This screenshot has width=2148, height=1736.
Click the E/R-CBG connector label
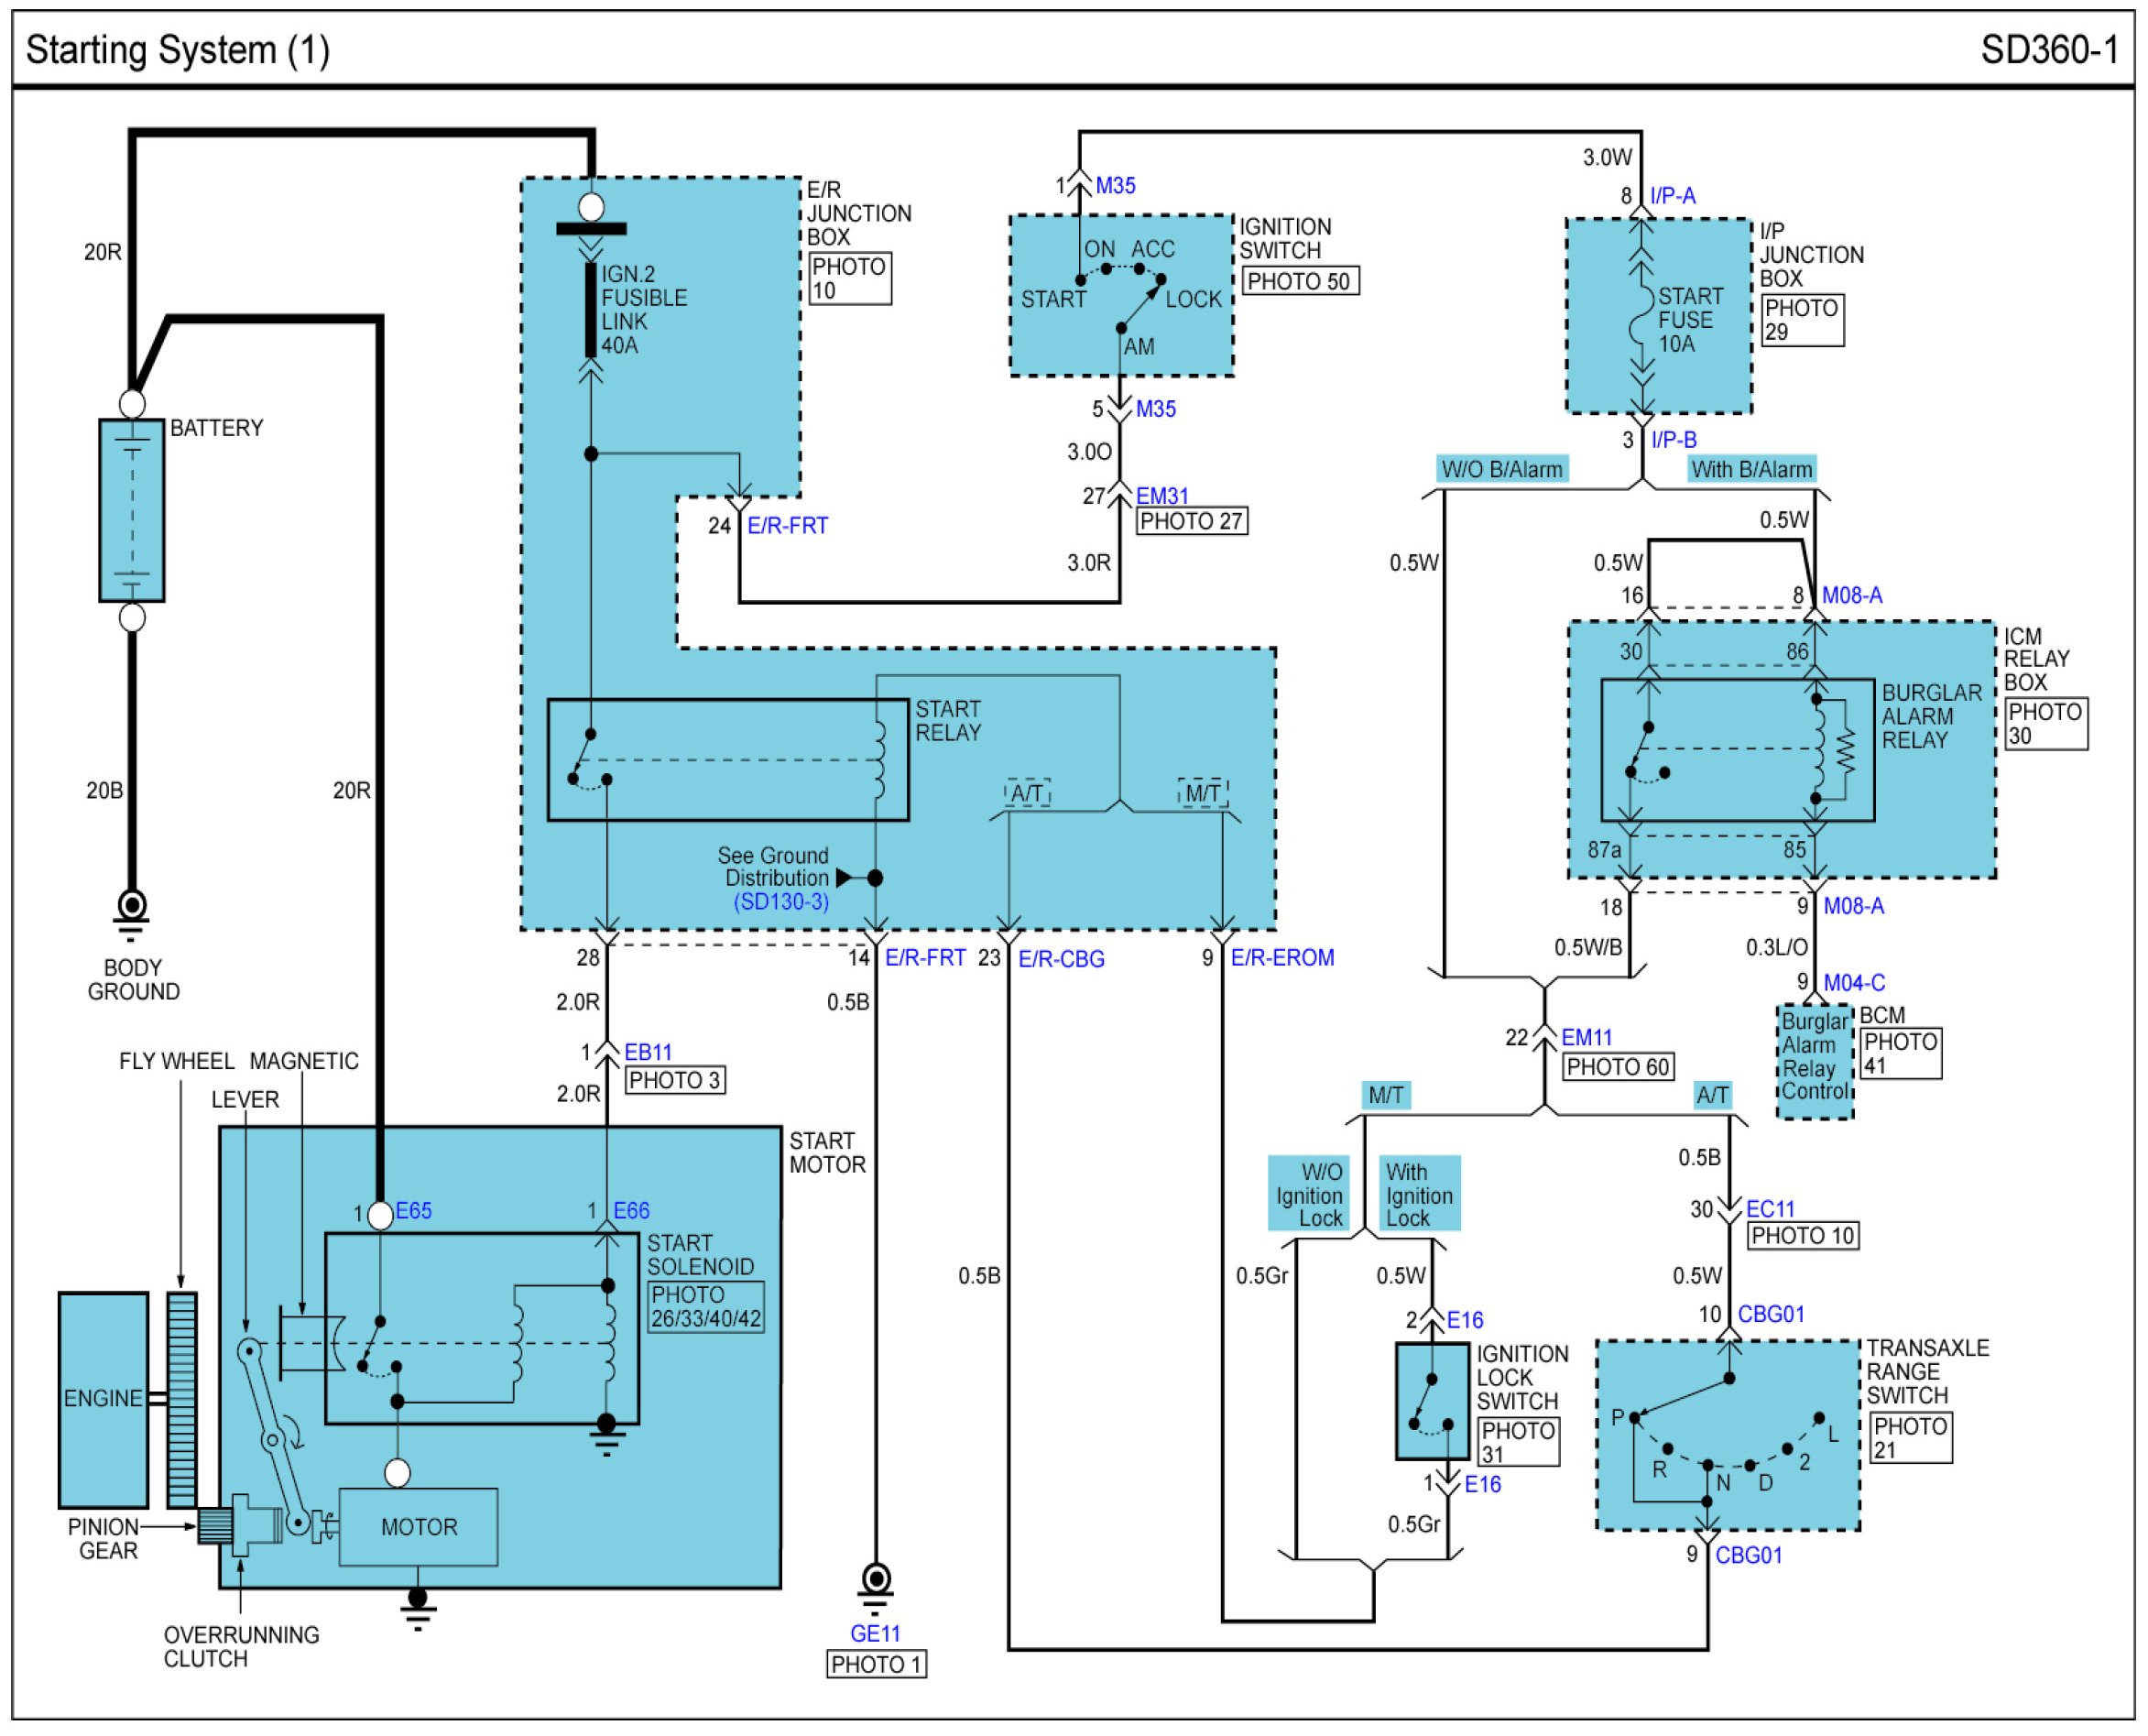1061,959
